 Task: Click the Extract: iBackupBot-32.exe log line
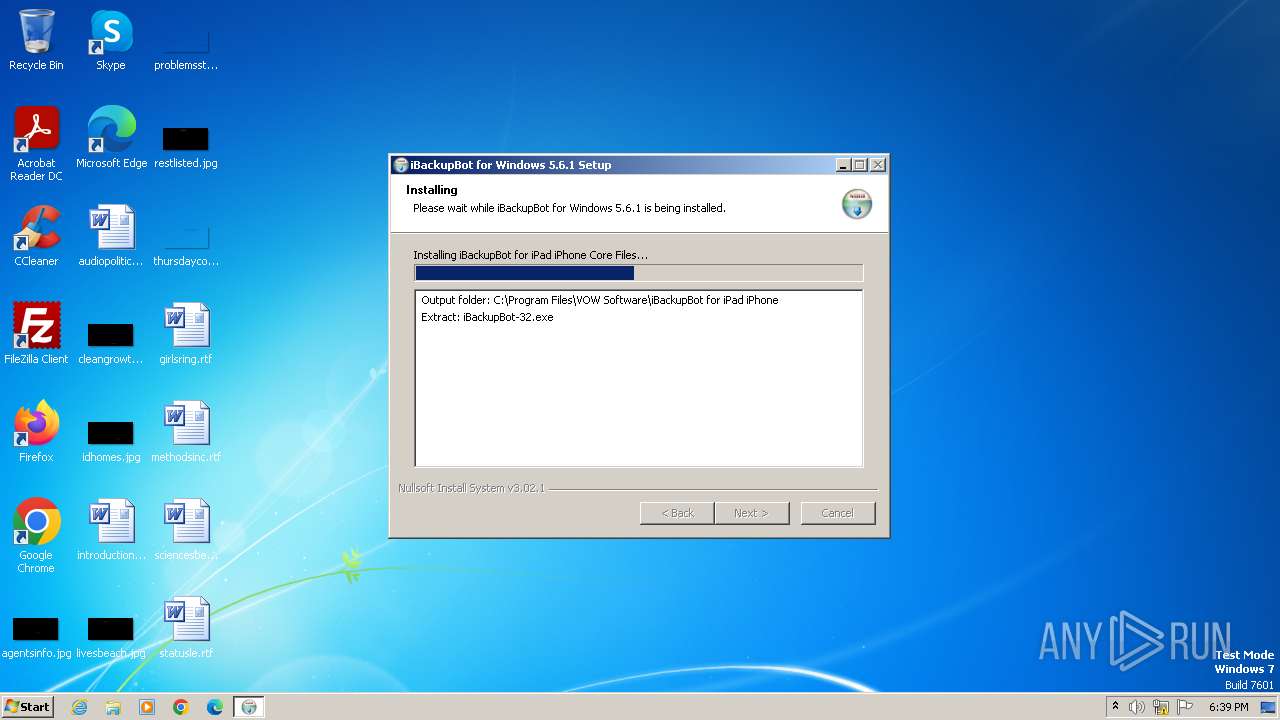[487, 317]
